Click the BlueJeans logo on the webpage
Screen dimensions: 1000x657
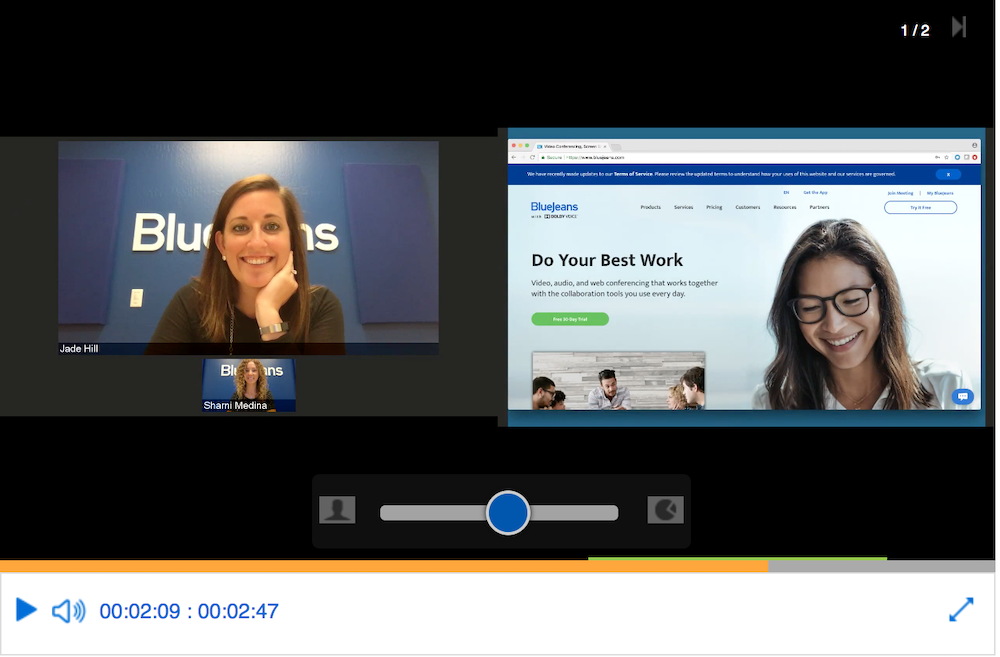pyautogui.click(x=554, y=208)
